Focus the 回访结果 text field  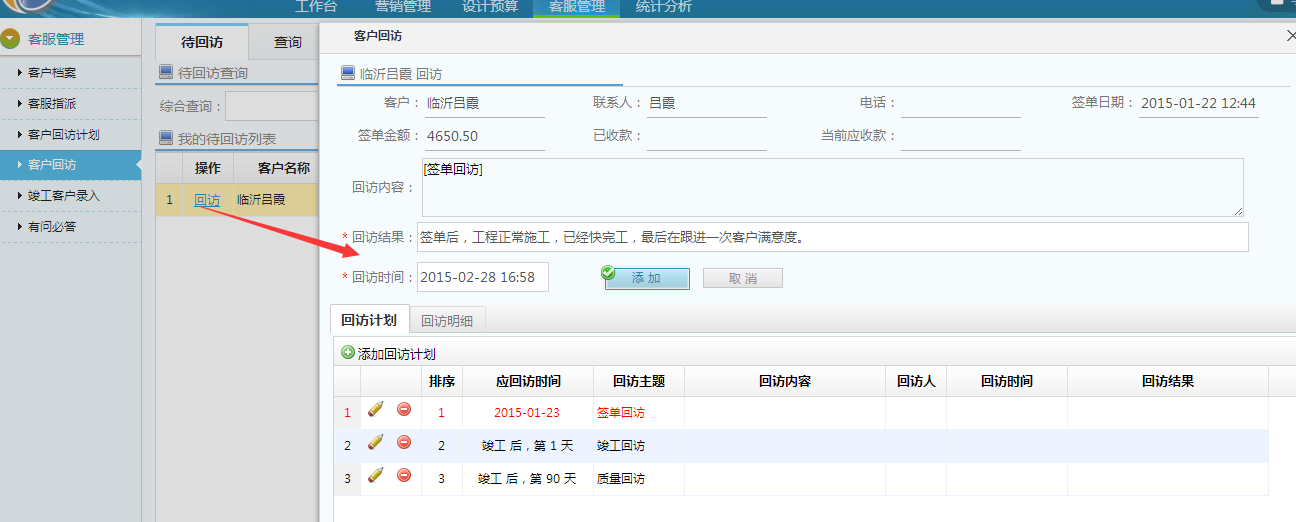[x=832, y=237]
